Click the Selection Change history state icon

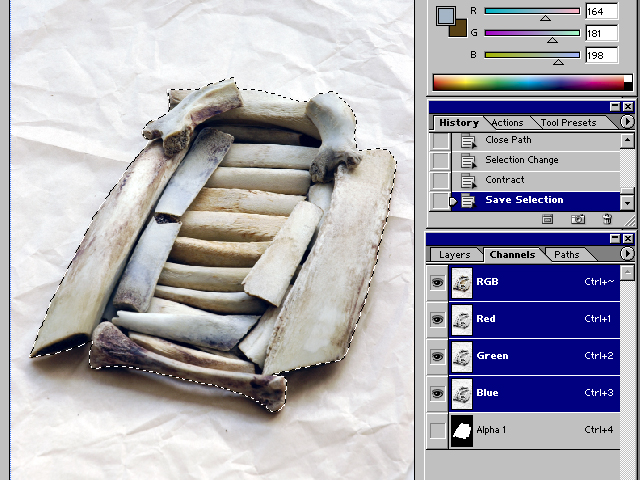[468, 160]
